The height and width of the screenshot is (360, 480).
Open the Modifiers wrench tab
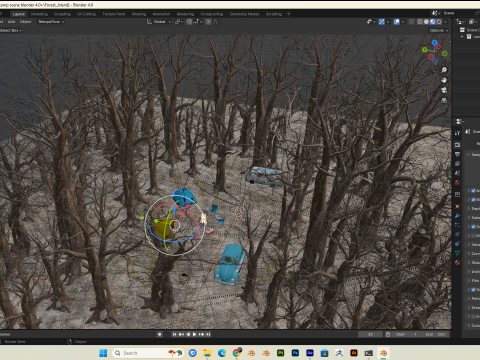tap(457, 216)
